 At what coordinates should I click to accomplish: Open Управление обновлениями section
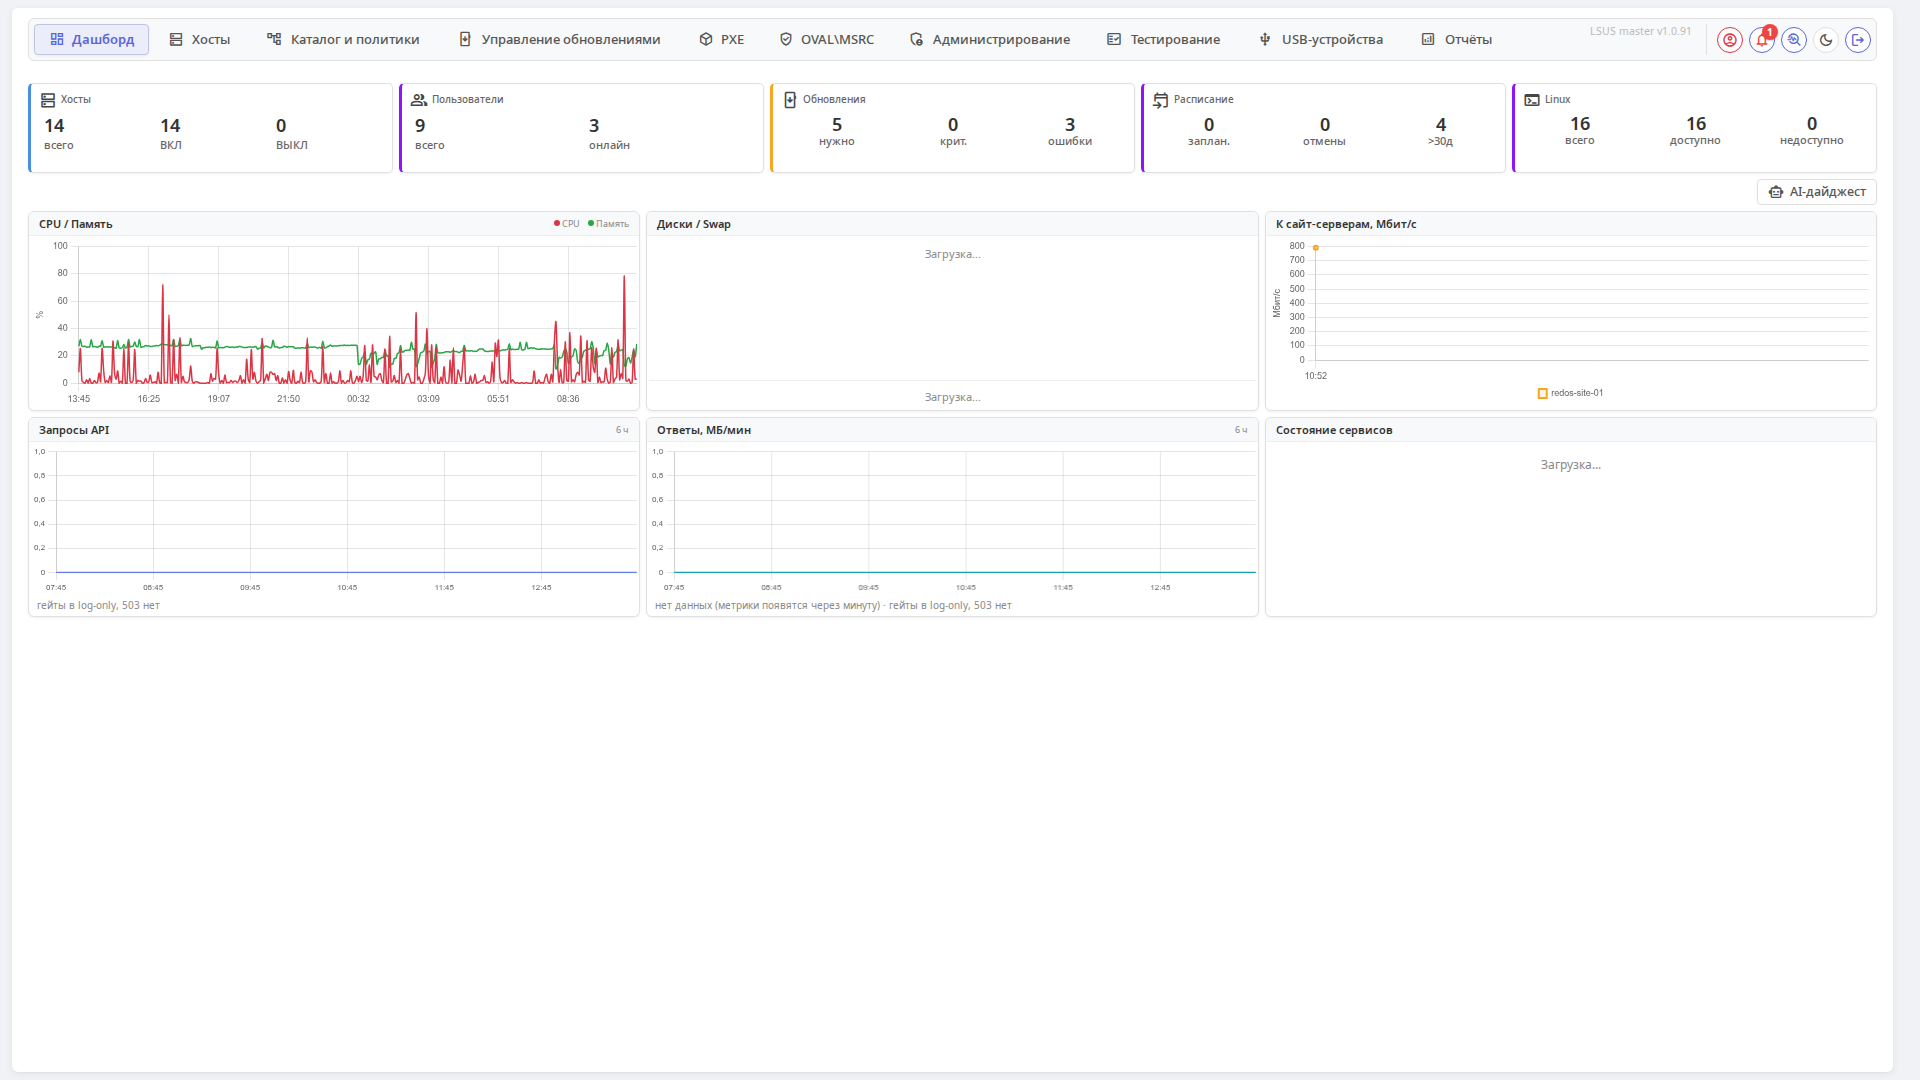[x=560, y=40]
